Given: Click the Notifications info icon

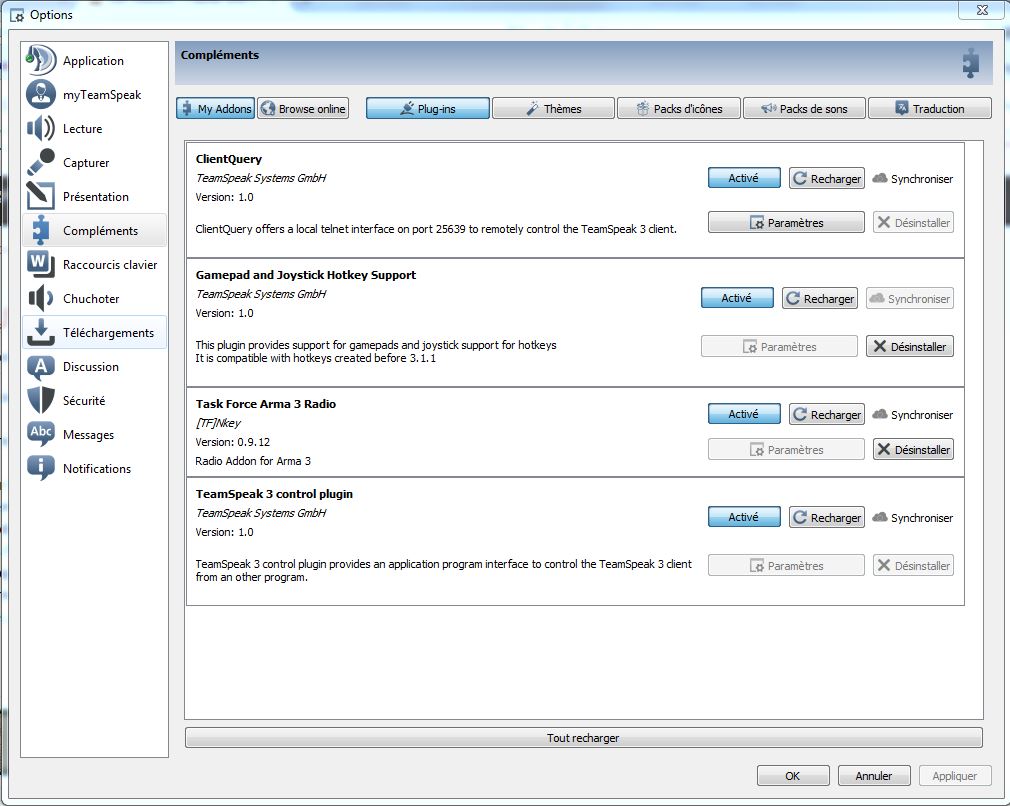Looking at the screenshot, I should [41, 469].
